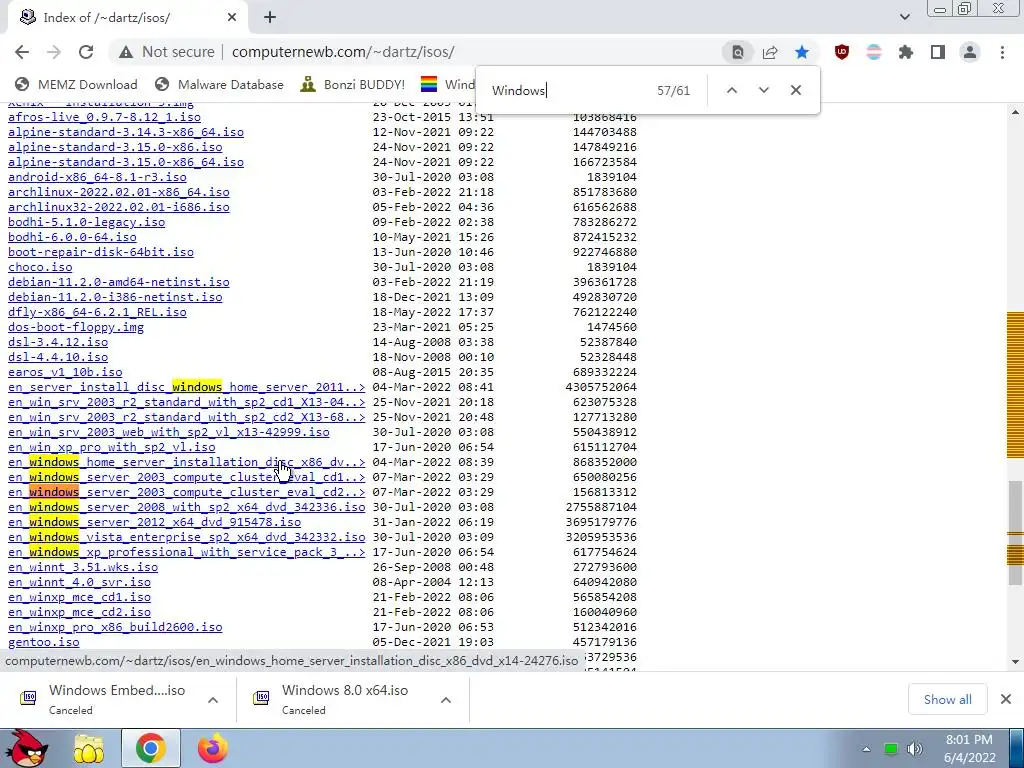Expand options for Windows Embed....iso download
1024x768 pixels.
coord(213,700)
